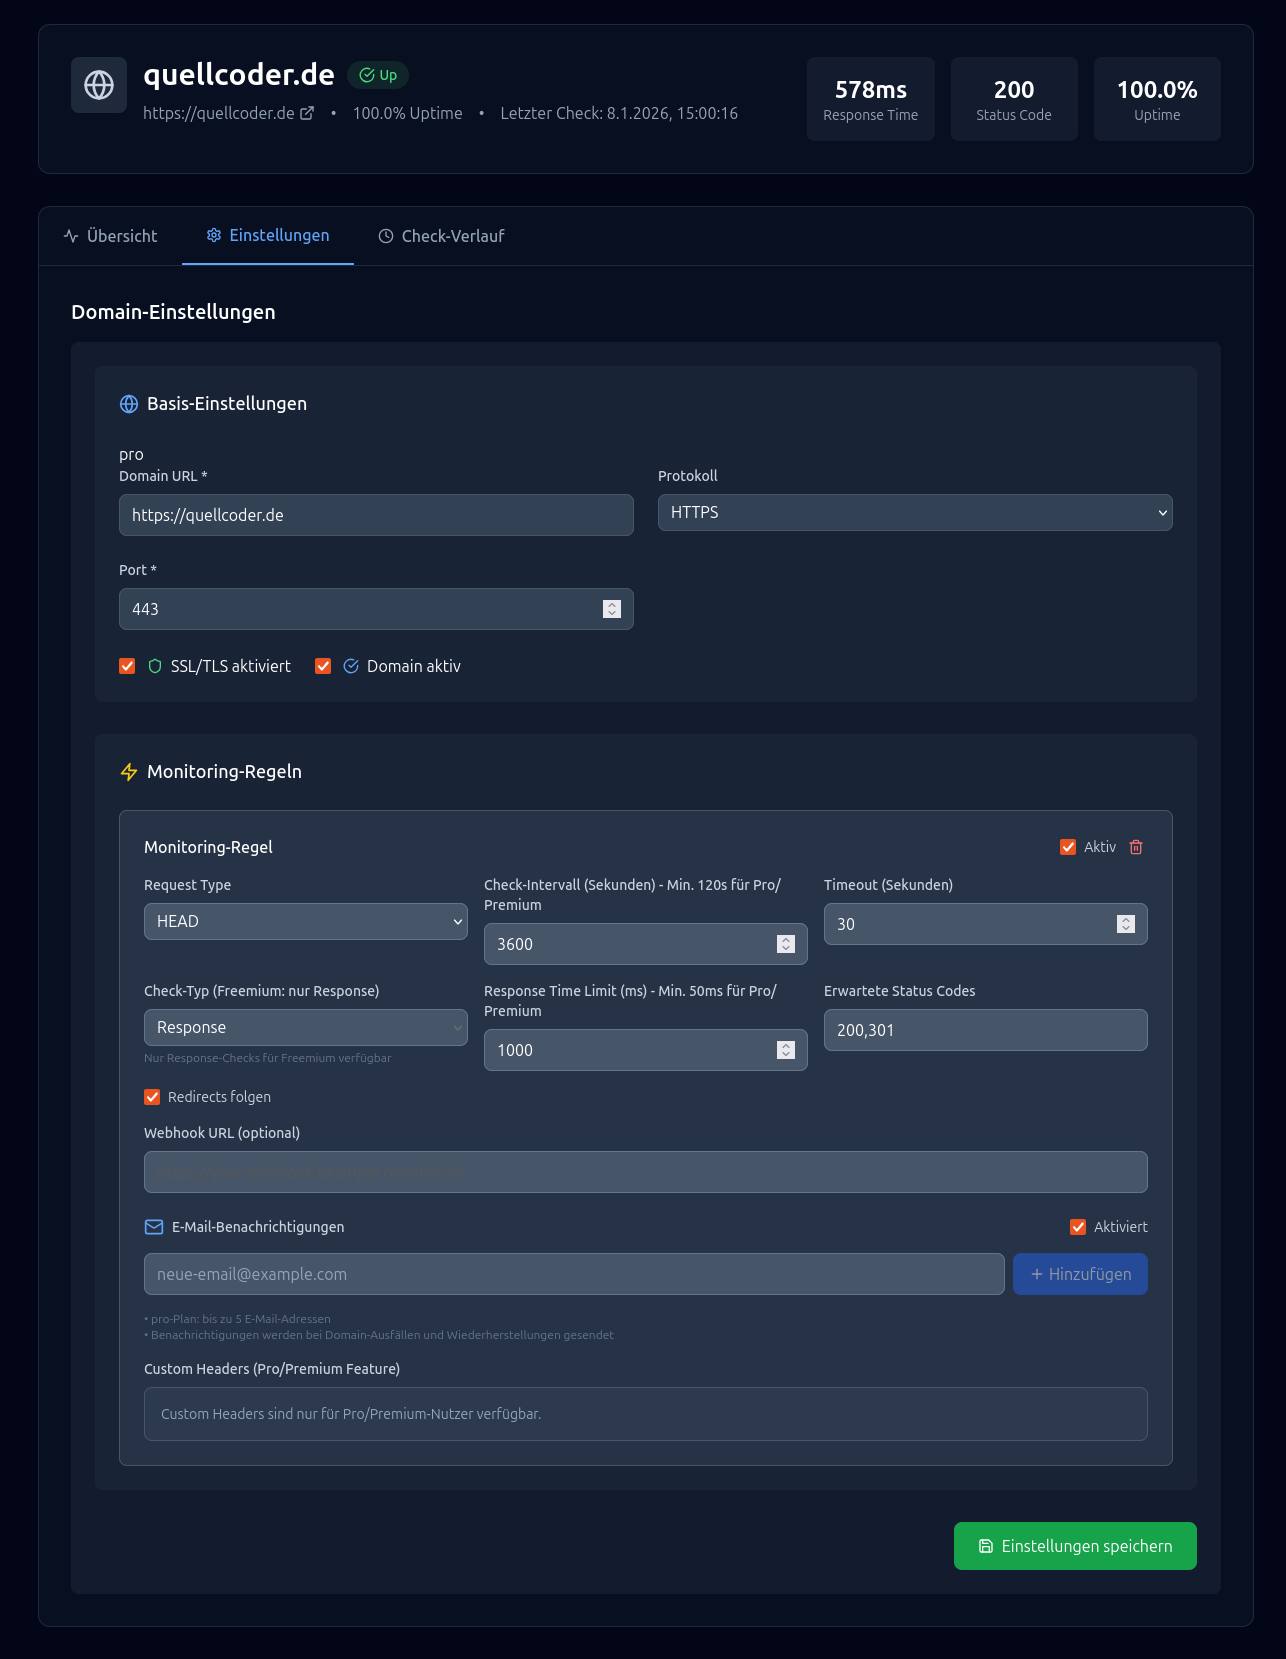Click the Hinzufügen email button
The width and height of the screenshot is (1286, 1659).
pos(1080,1274)
